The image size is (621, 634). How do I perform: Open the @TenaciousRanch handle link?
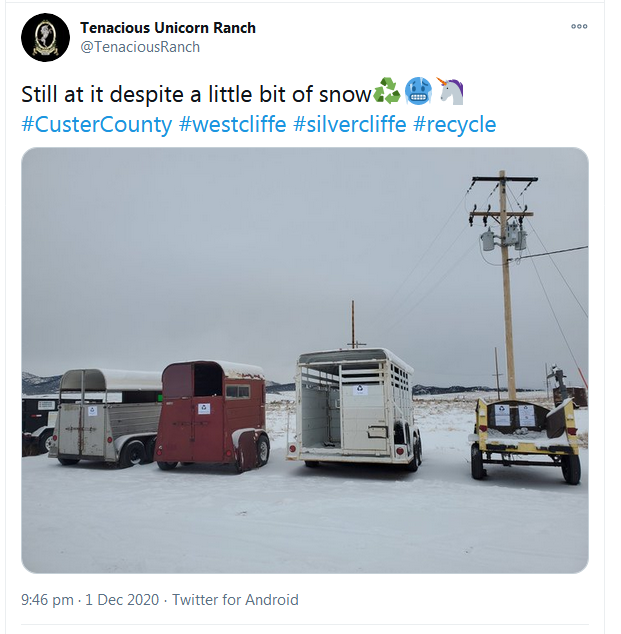(140, 47)
